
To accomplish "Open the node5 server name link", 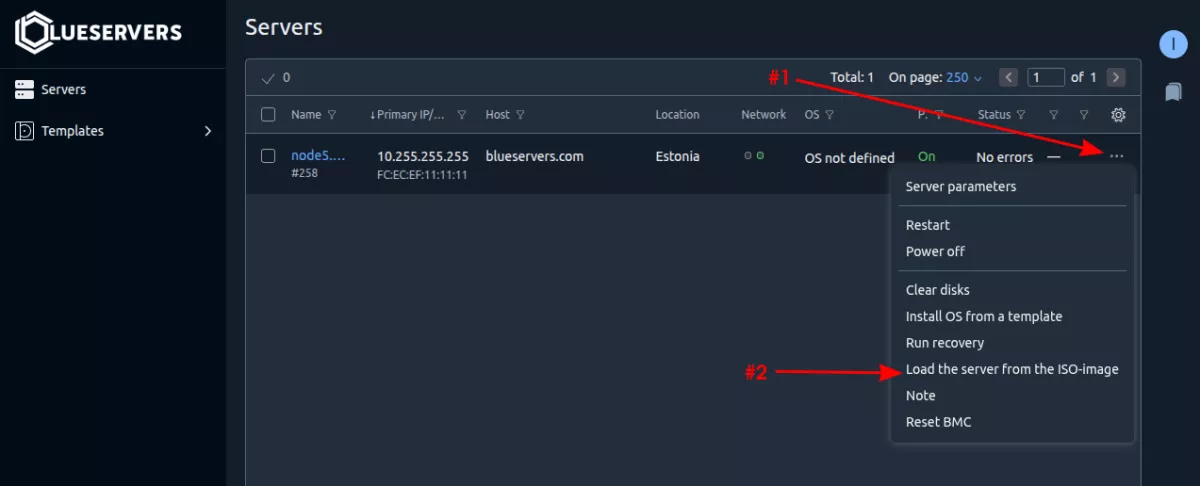I will coord(318,156).
